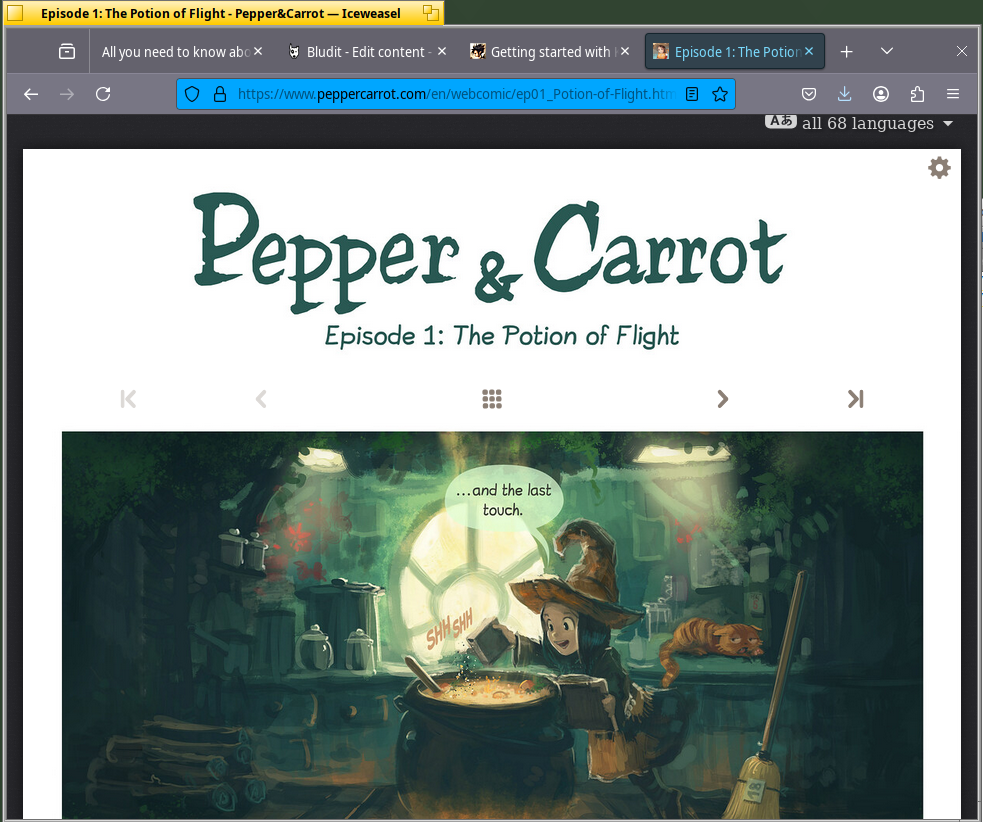The width and height of the screenshot is (983, 822).
Task: Go to the previous episode arrow
Action: (261, 399)
